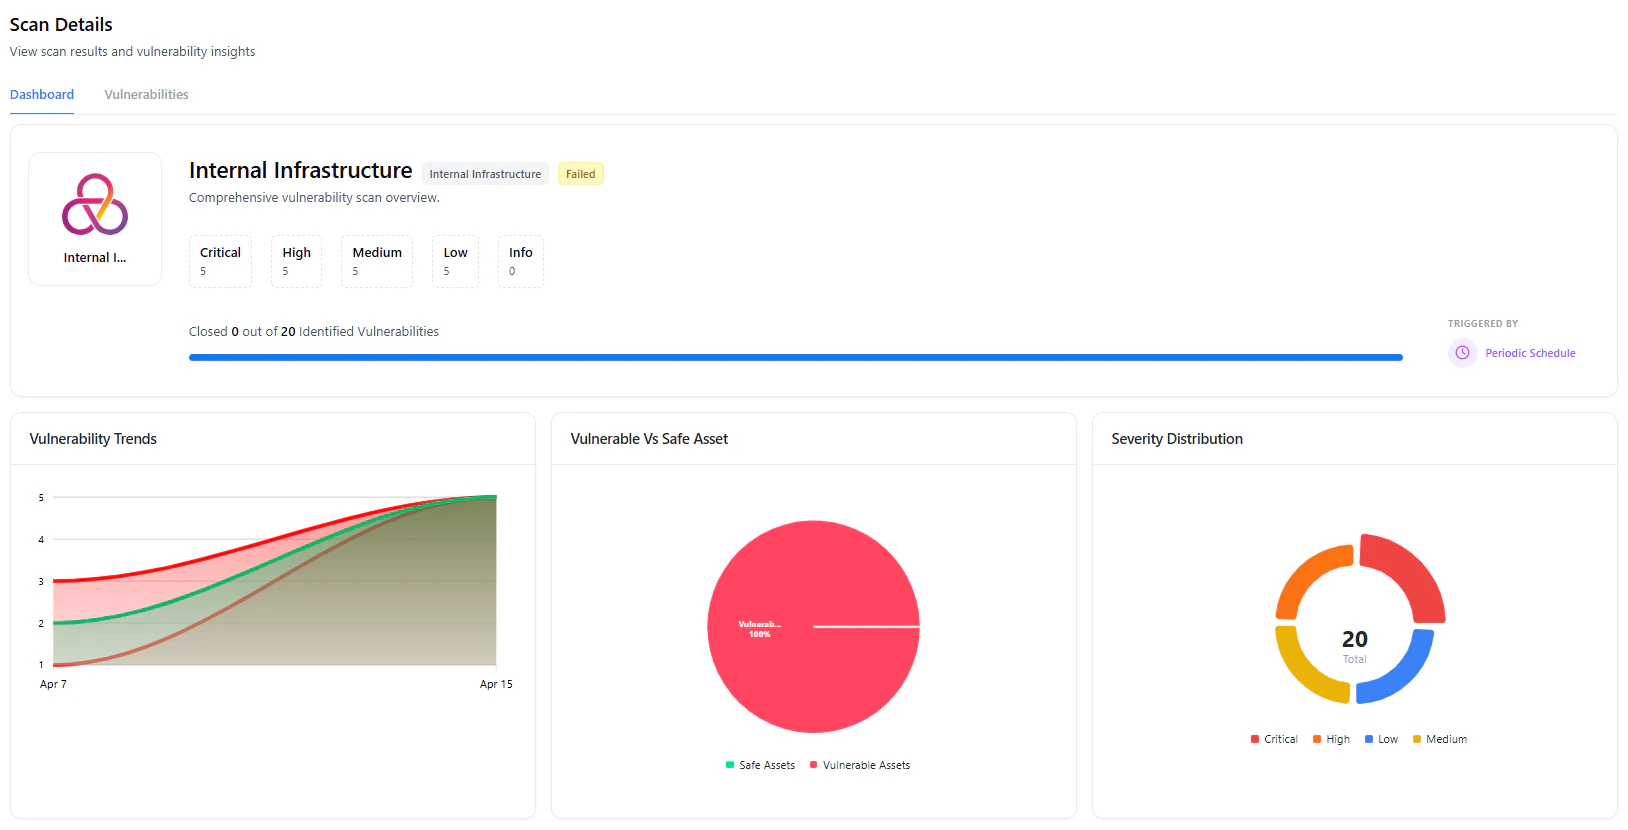Click the blue Low donut segment
The width and height of the screenshot is (1628, 830).
1405,674
